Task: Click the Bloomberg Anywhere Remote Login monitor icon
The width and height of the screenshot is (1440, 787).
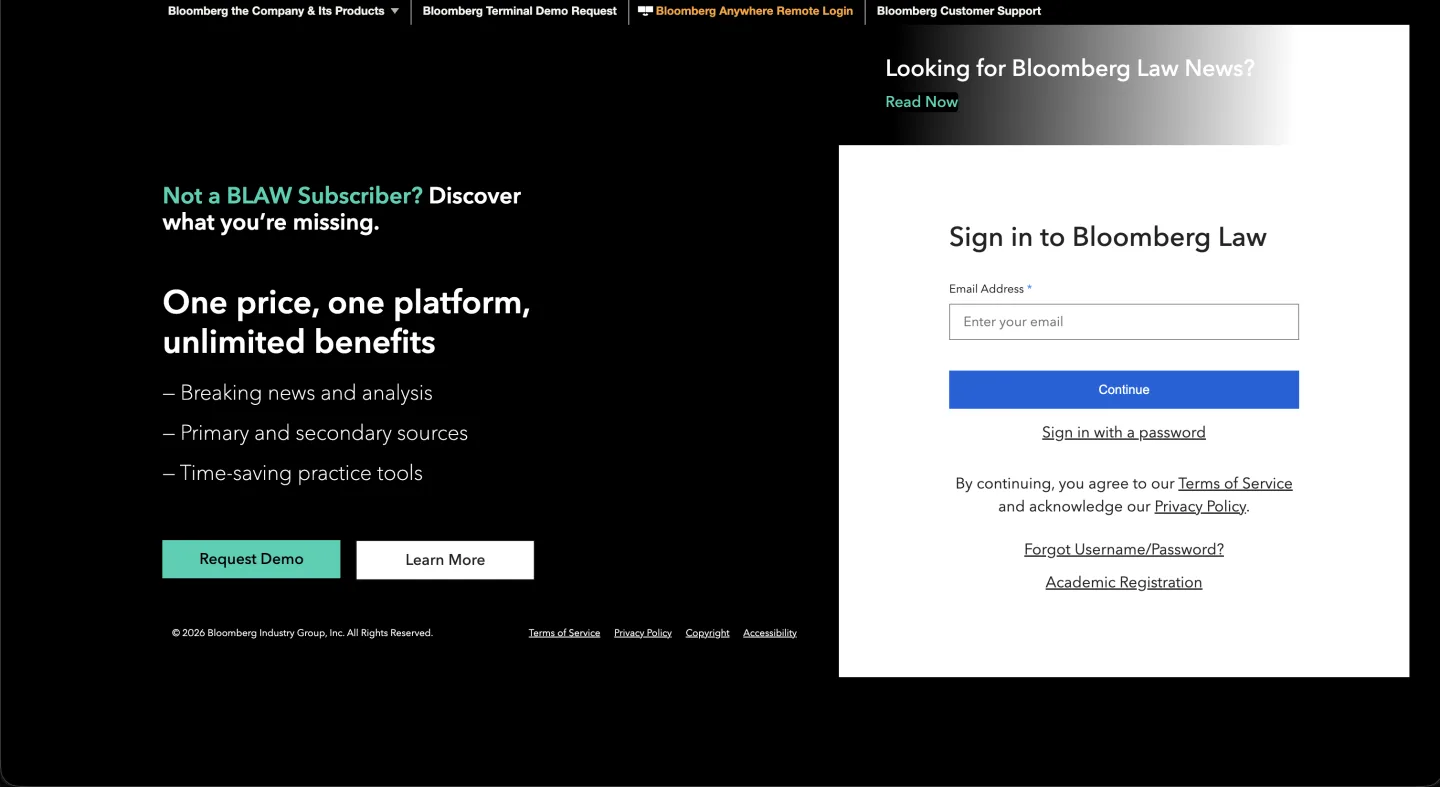Action: click(x=645, y=11)
